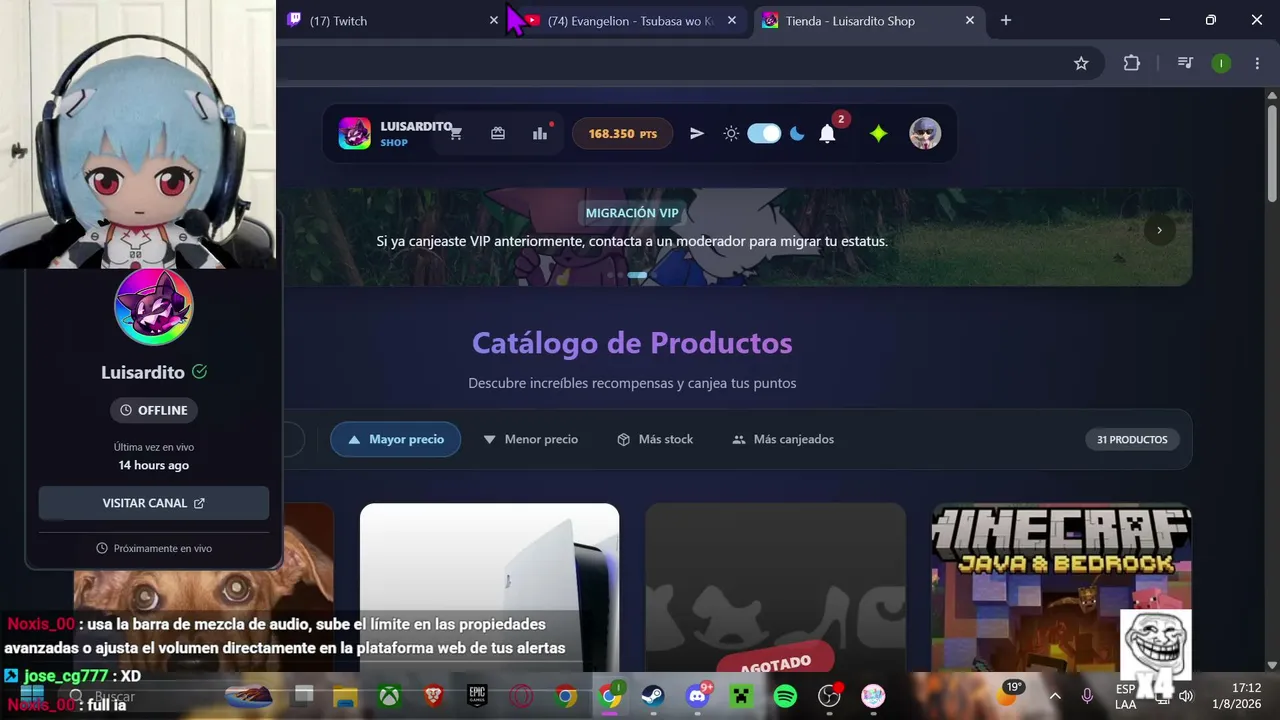Show hidden system tray icons
Image resolution: width=1280 pixels, height=720 pixels.
click(1054, 696)
